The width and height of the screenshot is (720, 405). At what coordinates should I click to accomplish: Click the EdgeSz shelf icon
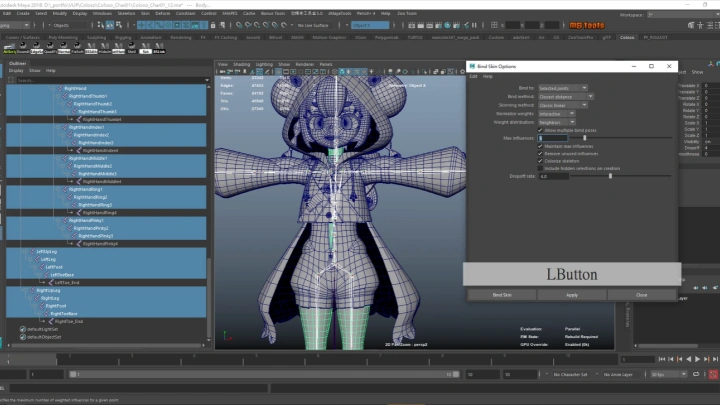pos(36,47)
